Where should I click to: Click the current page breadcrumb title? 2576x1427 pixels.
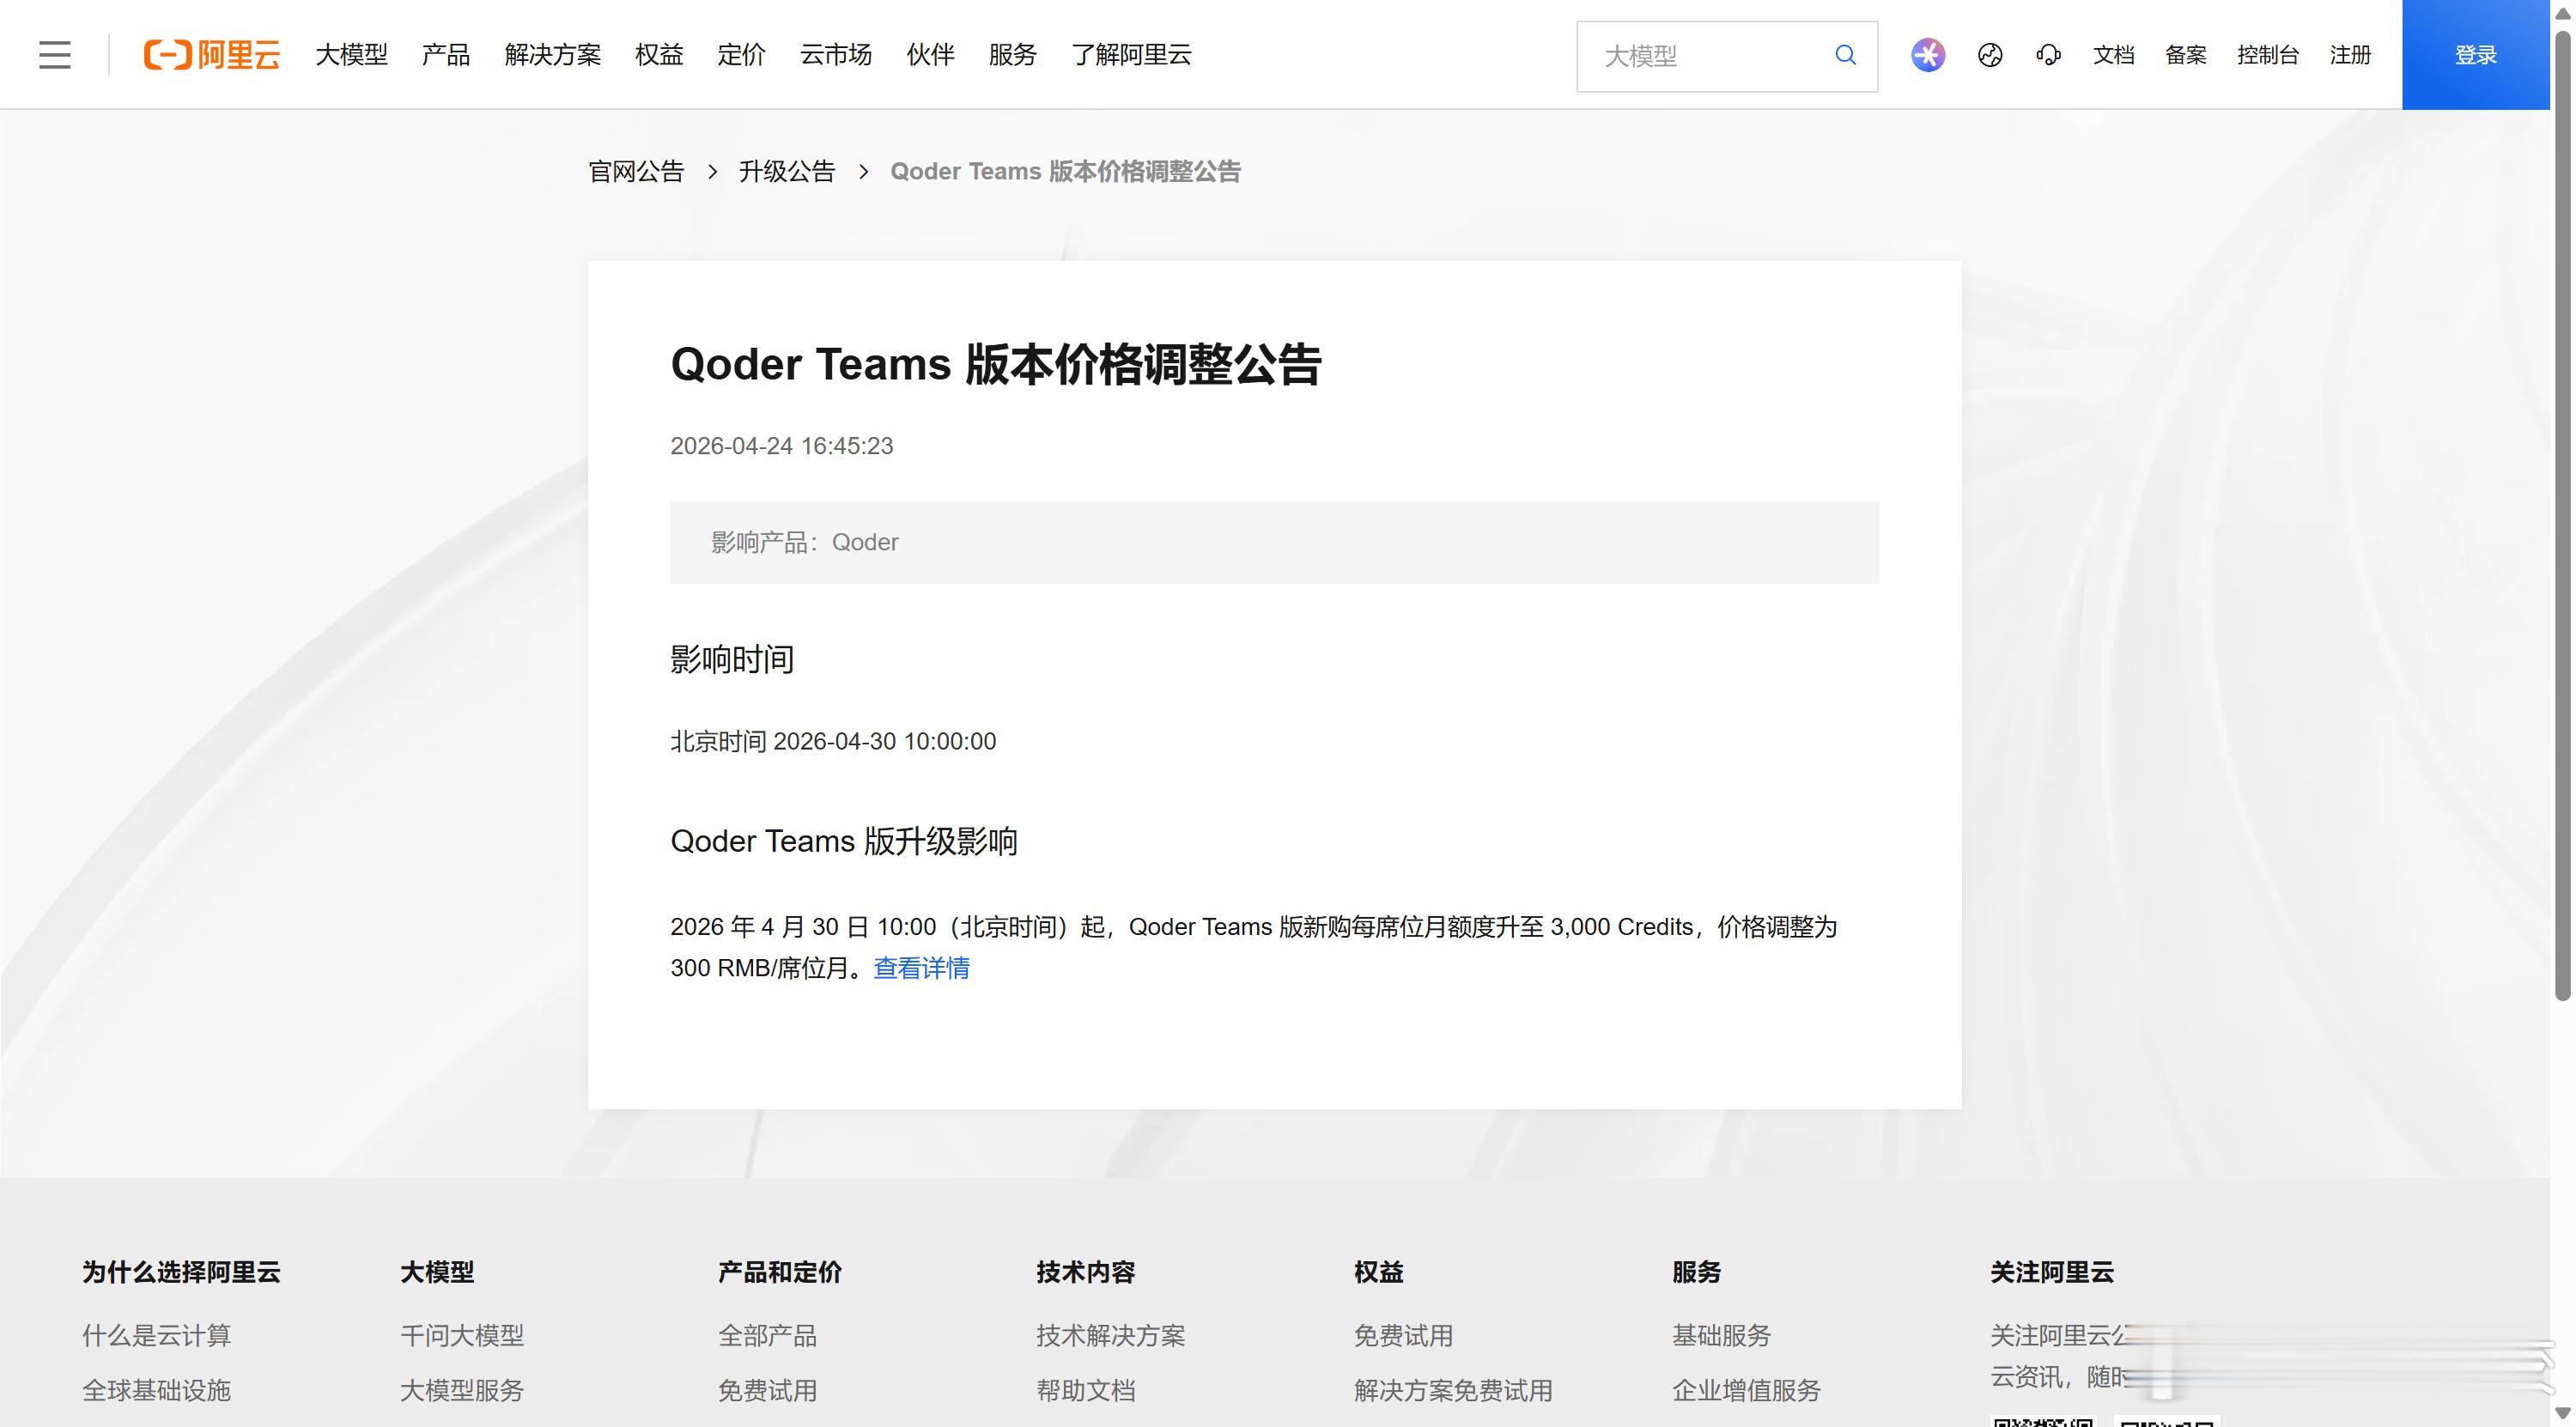[x=1065, y=172]
